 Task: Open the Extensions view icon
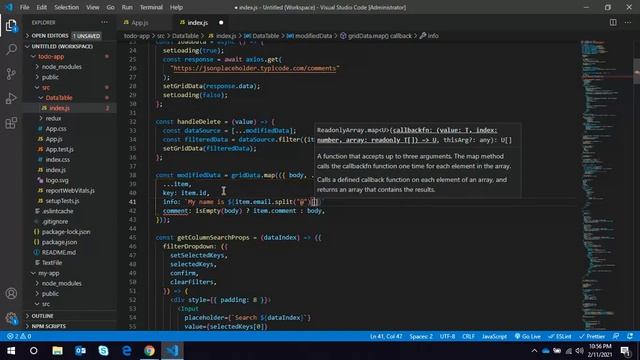(x=11, y=123)
